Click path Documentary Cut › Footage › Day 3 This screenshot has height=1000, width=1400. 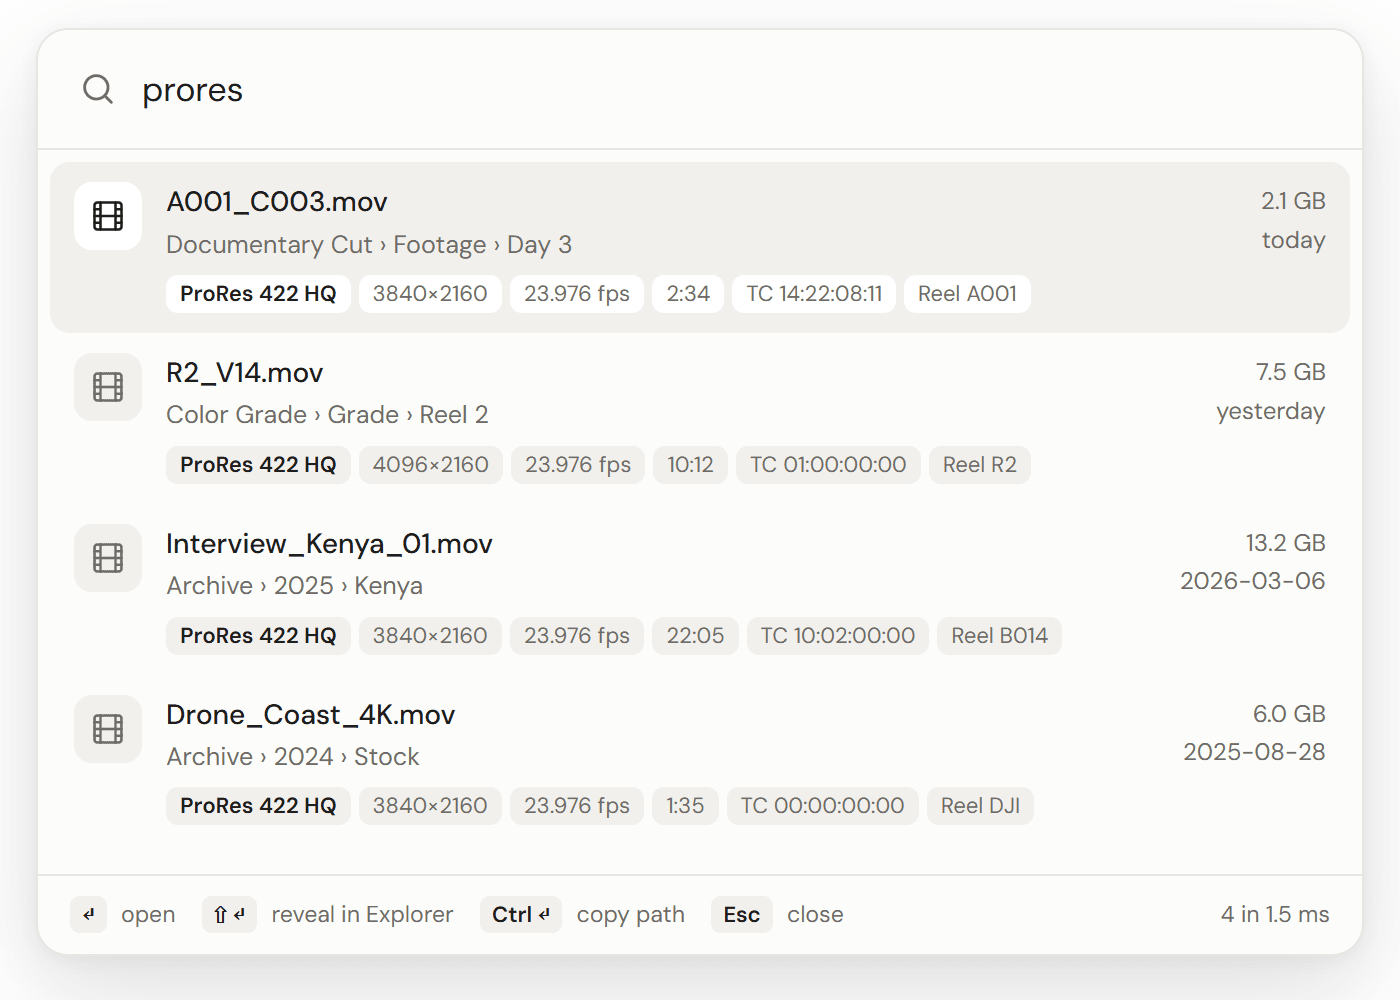coord(369,245)
